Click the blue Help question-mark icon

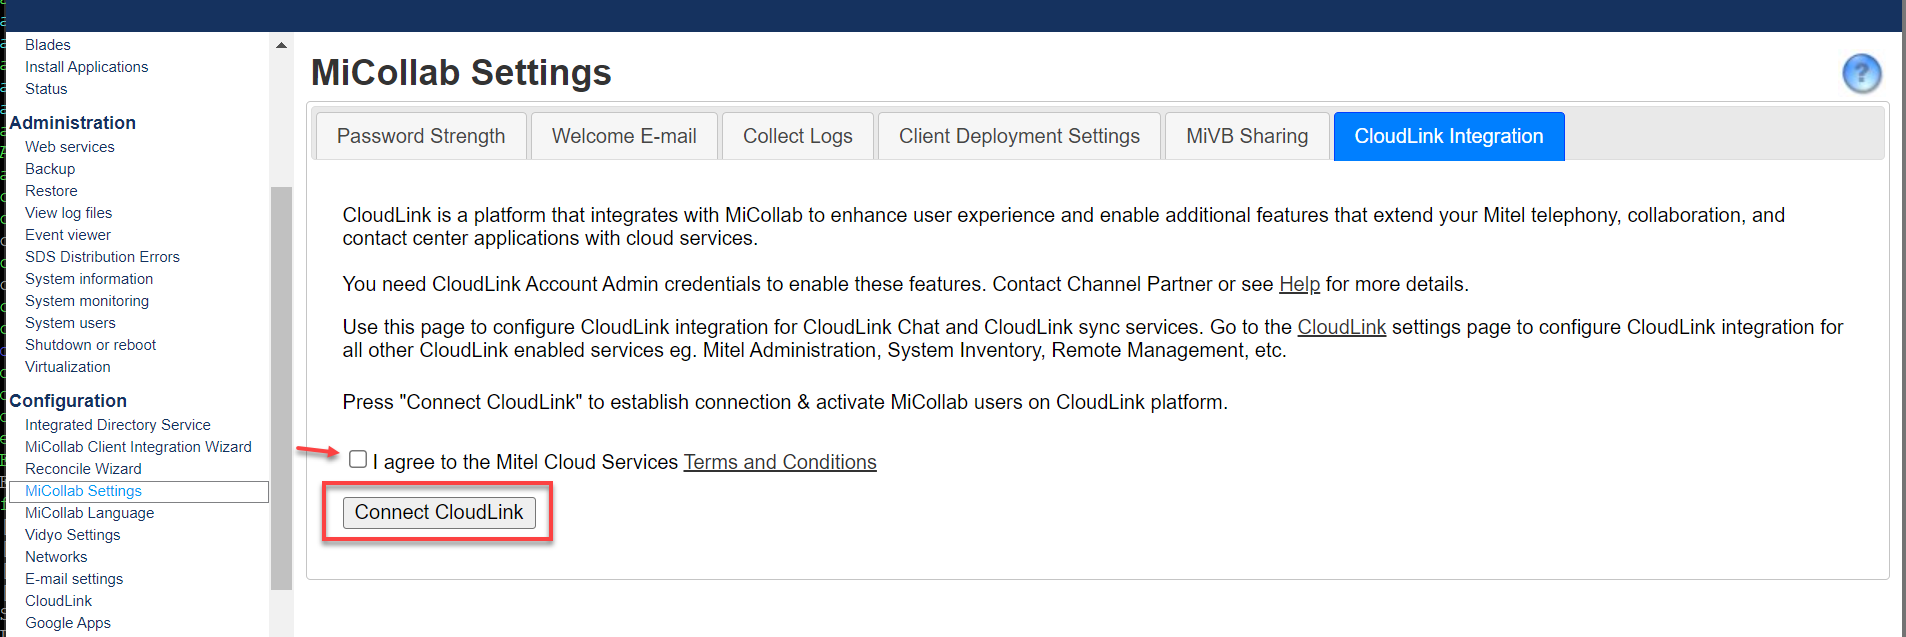click(1861, 73)
